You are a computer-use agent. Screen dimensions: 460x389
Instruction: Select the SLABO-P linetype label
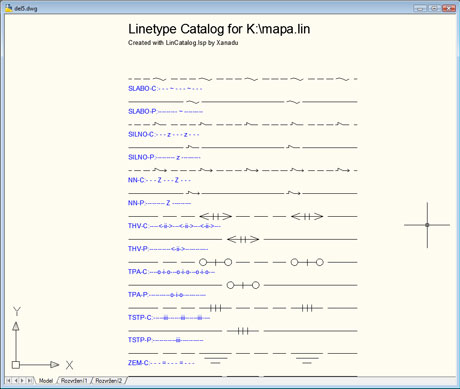tap(165, 111)
